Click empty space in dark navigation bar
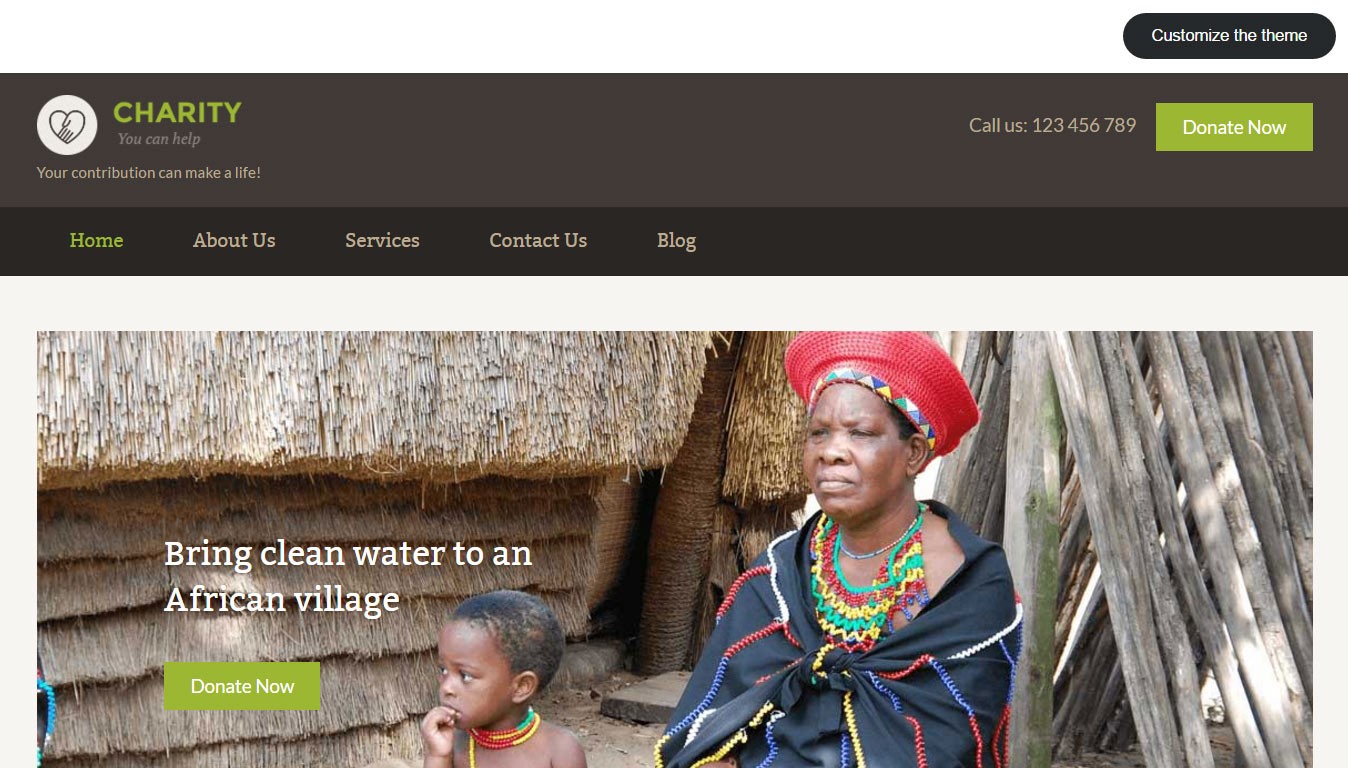Image resolution: width=1348 pixels, height=768 pixels. point(1000,241)
